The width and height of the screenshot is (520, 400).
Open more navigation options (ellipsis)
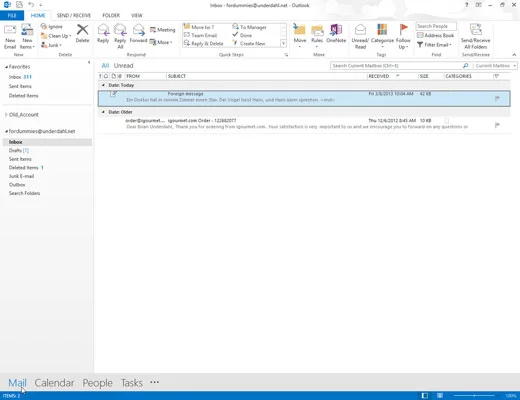point(154,382)
